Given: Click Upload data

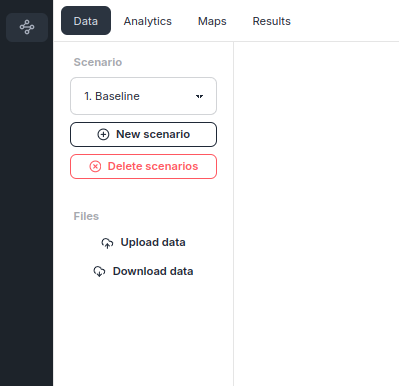Looking at the screenshot, I should tap(143, 242).
